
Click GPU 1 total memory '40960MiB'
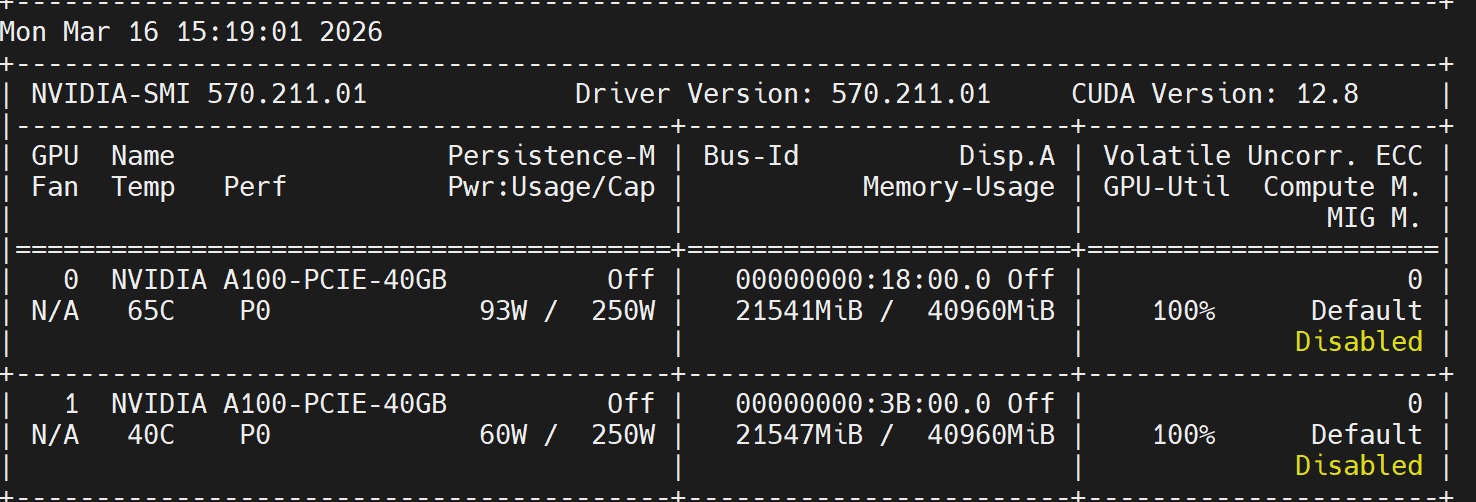991,435
